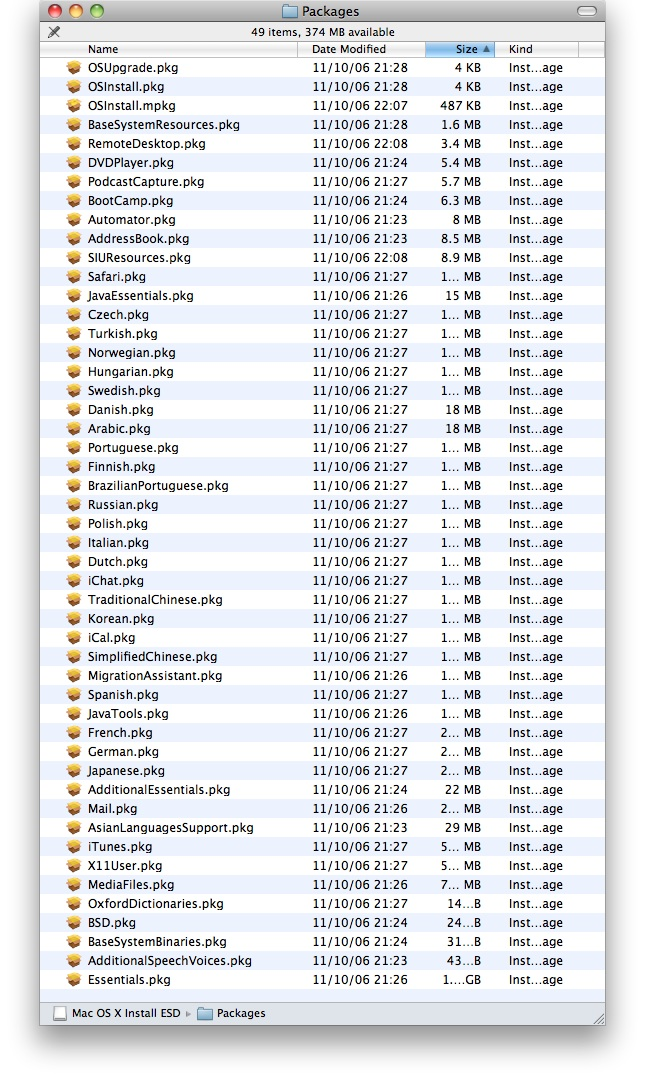
Task: Select BaseSystemBinaries.pkg file name
Action: tap(157, 942)
